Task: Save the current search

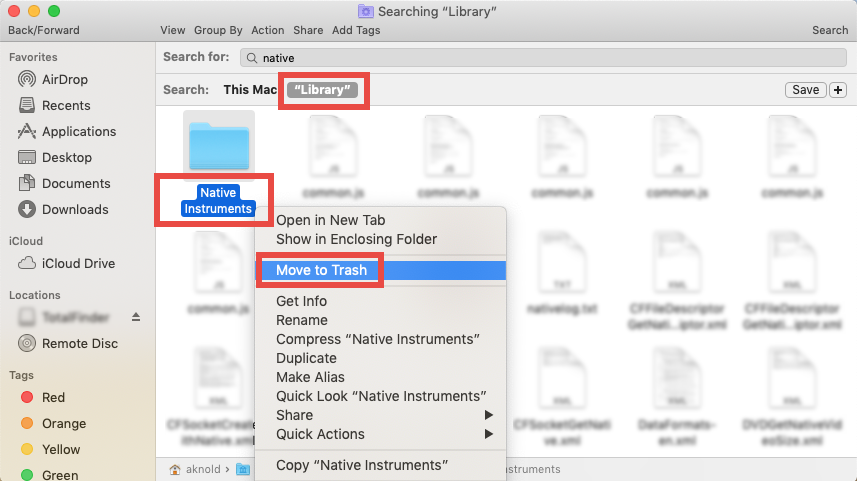Action: coord(806,90)
